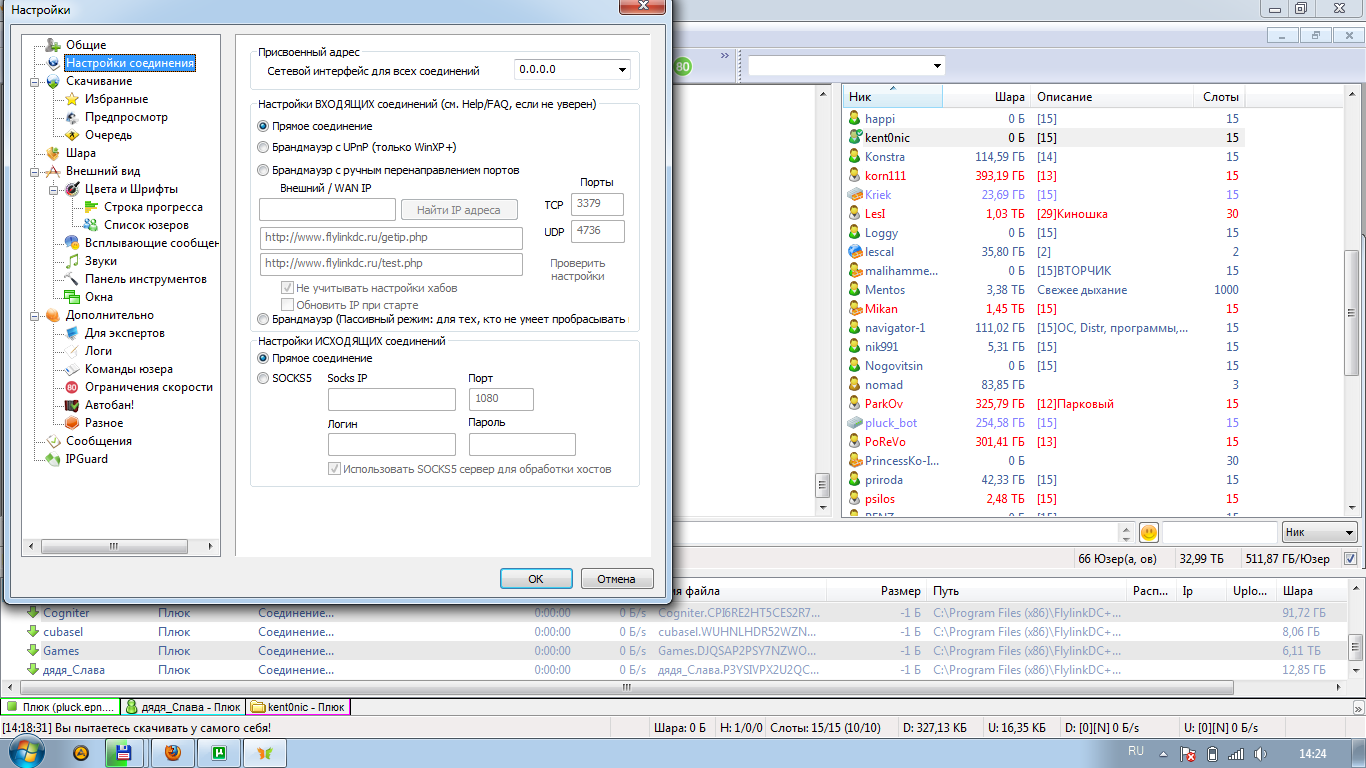Image resolution: width=1366 pixels, height=768 pixels.
Task: Open the Избранные star icon entry
Action: pyautogui.click(x=72, y=99)
